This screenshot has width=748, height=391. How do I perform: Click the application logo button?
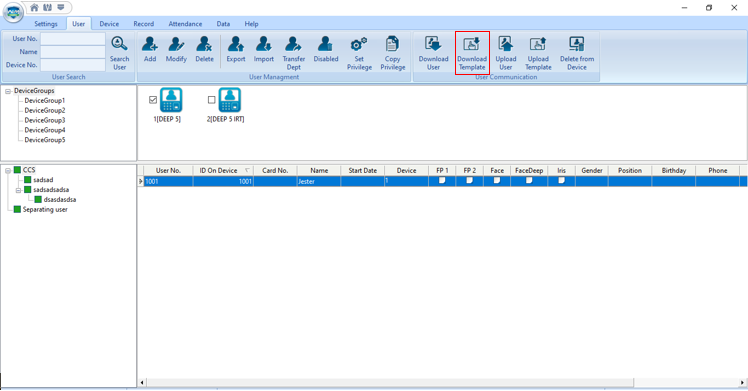[13, 12]
